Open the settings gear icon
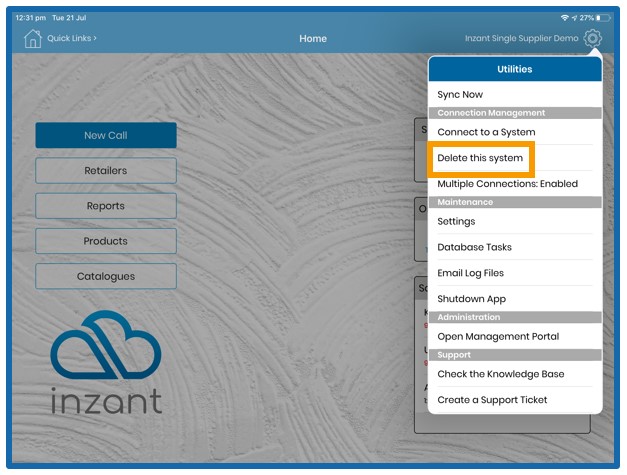This screenshot has width=627, height=475. 592,38
